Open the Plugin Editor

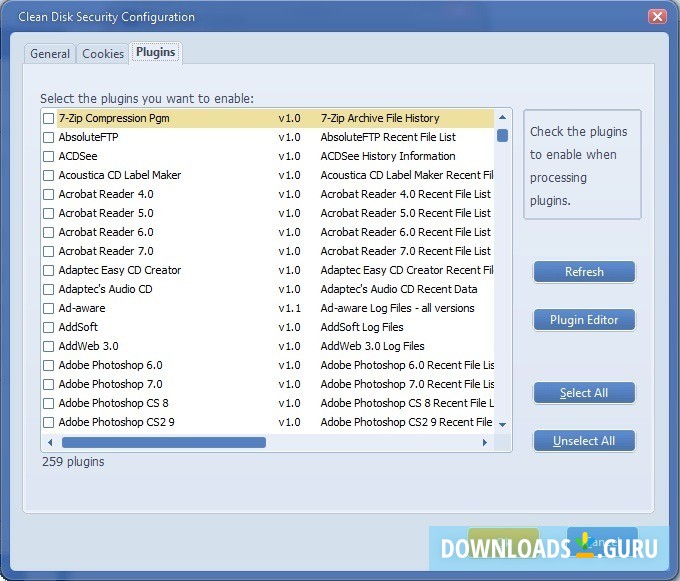[584, 320]
